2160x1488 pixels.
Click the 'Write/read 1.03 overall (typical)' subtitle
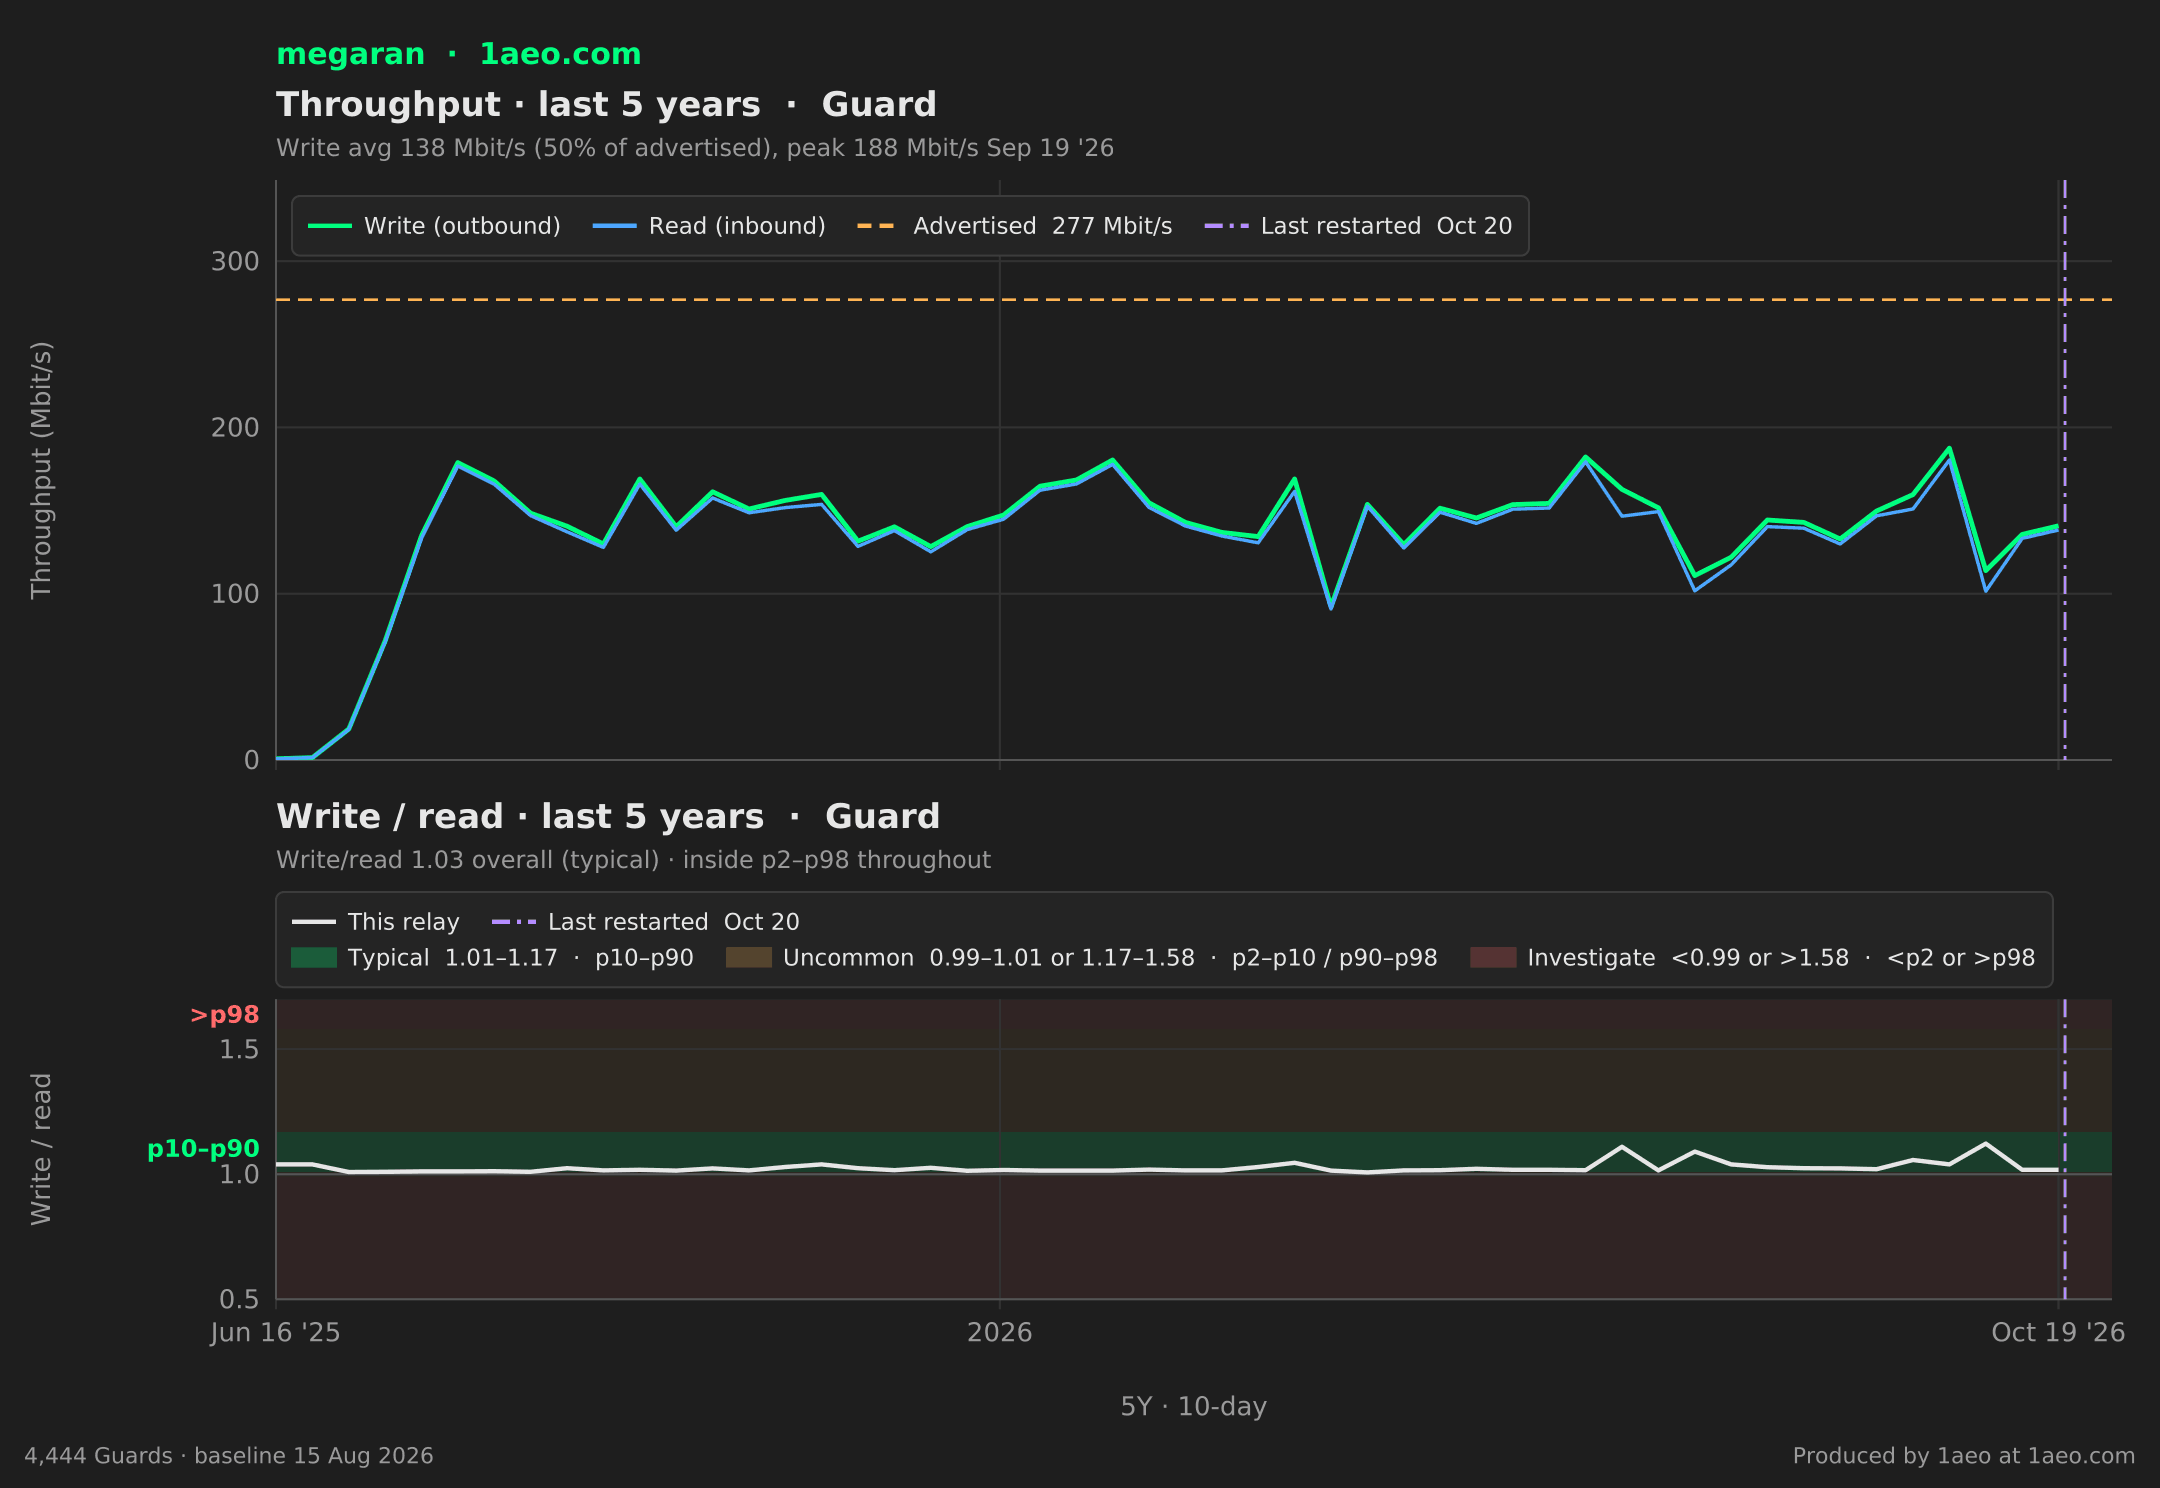point(633,860)
